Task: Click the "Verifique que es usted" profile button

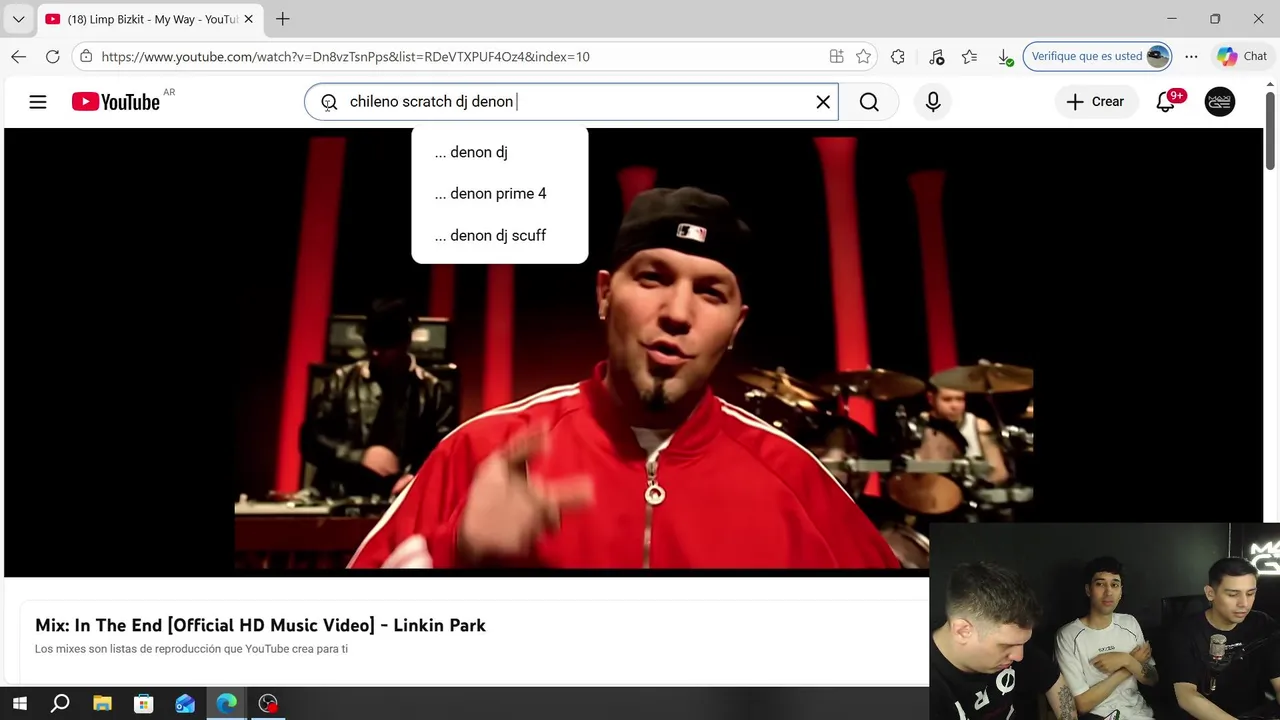Action: [x=1097, y=56]
